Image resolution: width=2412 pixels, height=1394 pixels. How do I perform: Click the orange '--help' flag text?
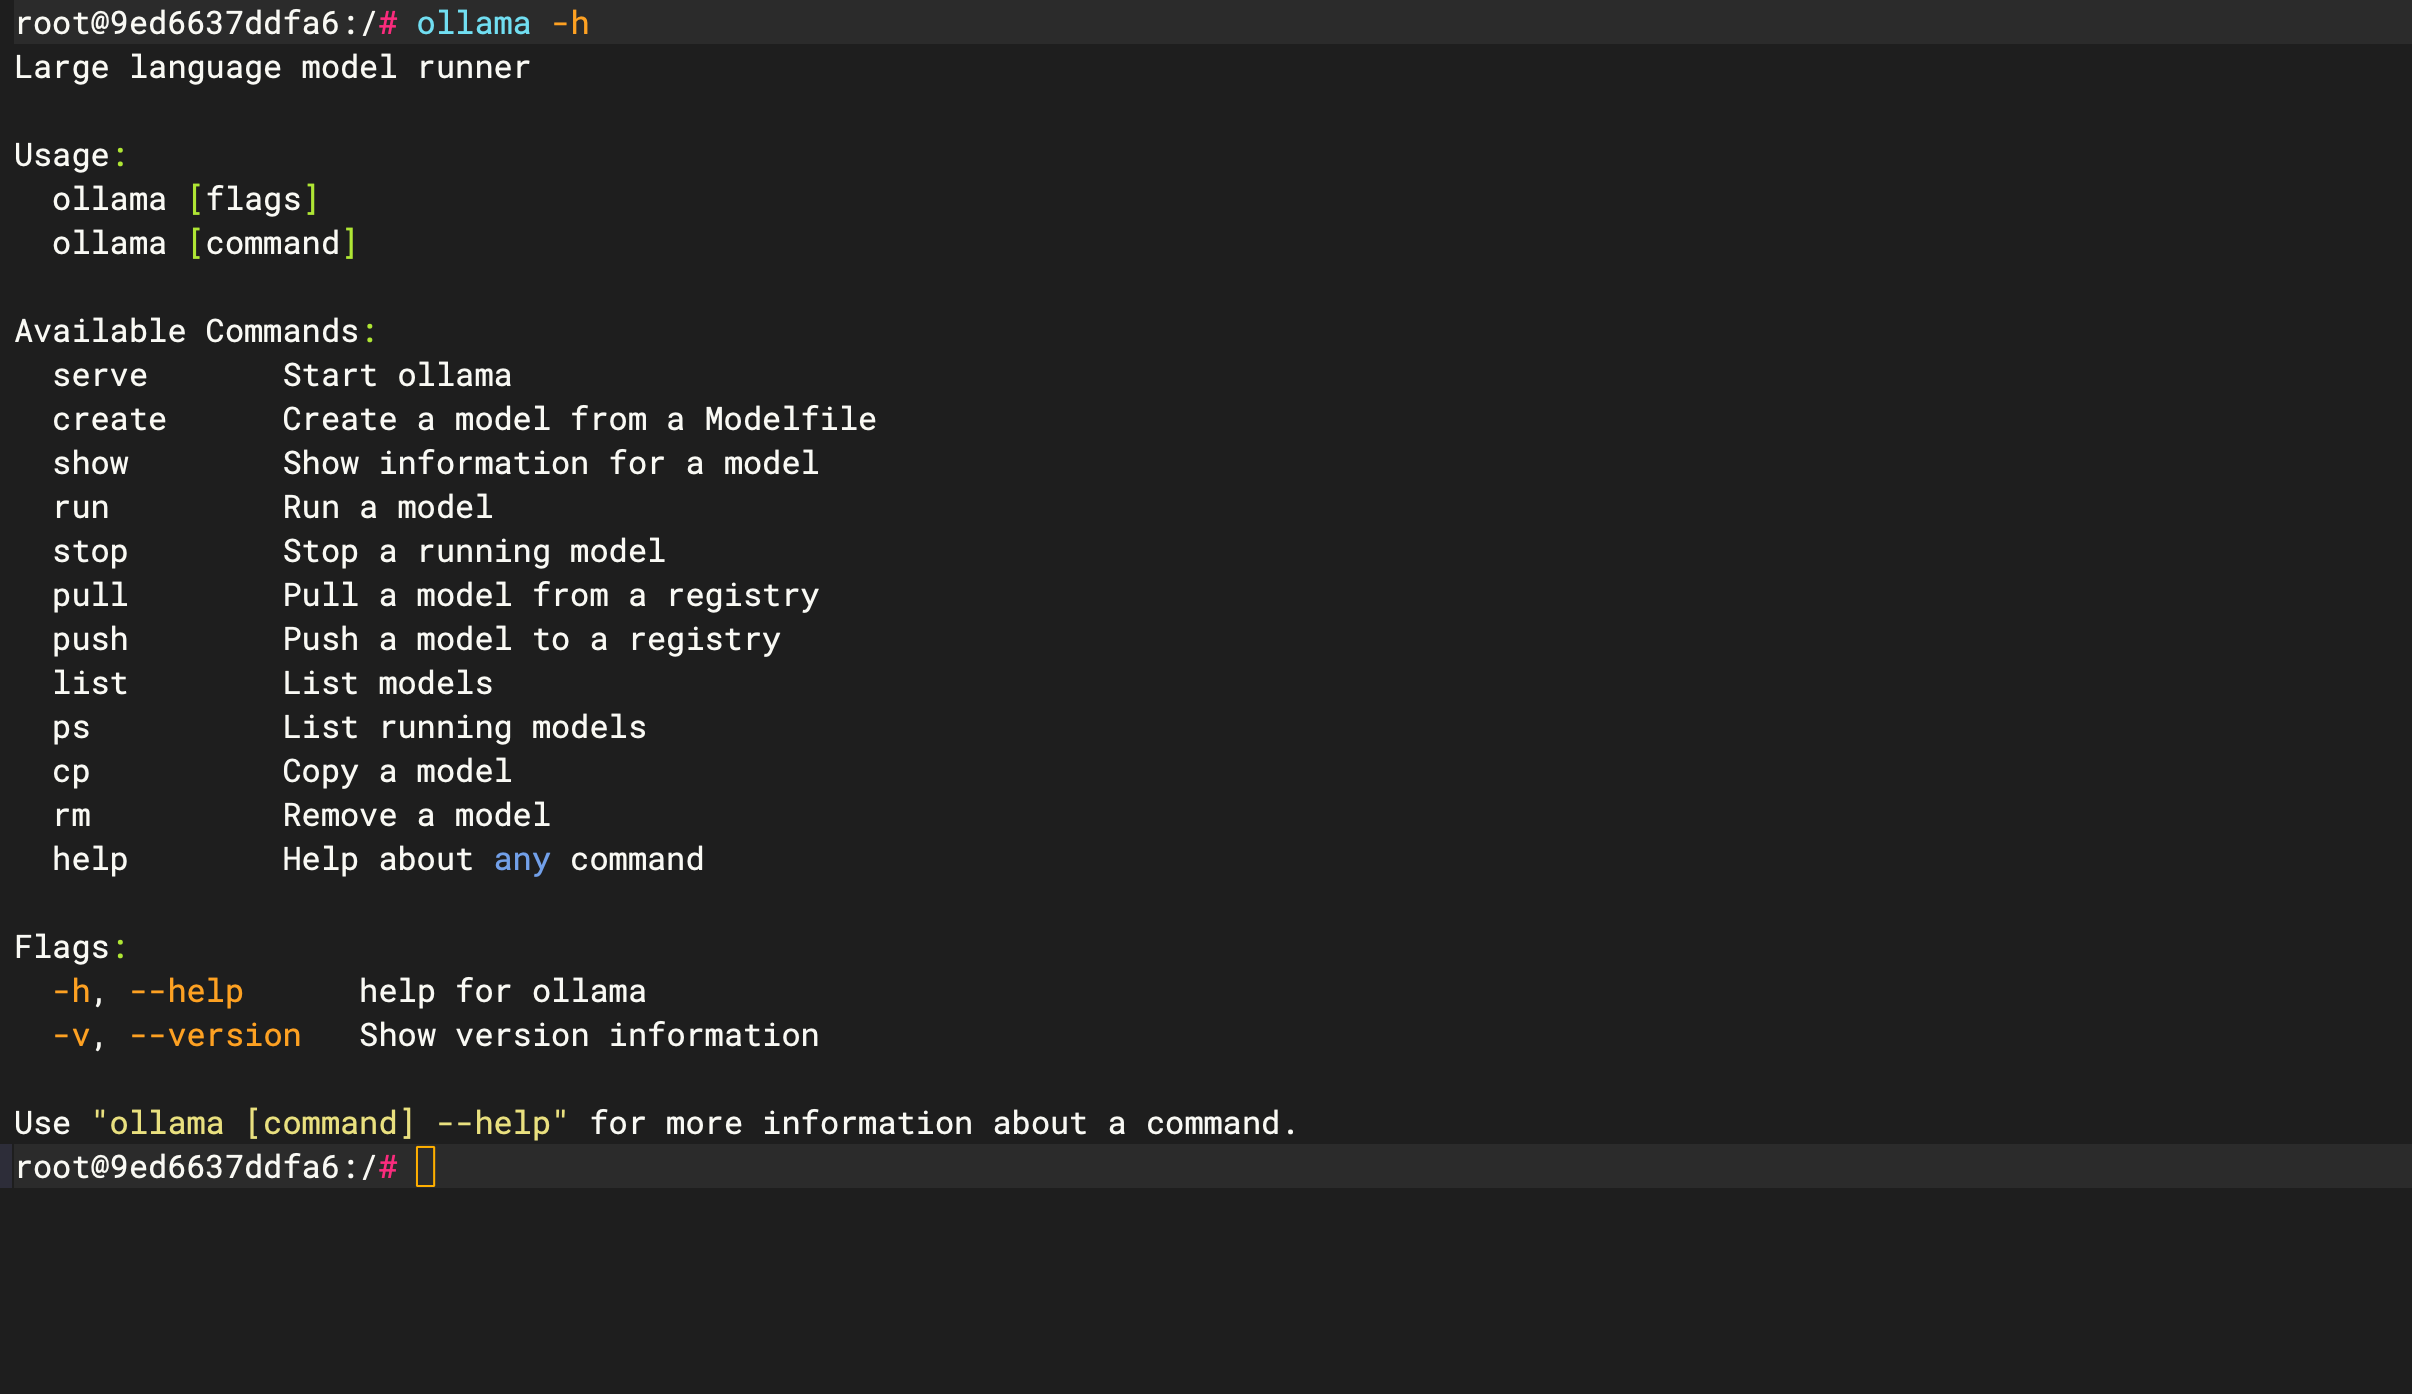pyautogui.click(x=187, y=991)
